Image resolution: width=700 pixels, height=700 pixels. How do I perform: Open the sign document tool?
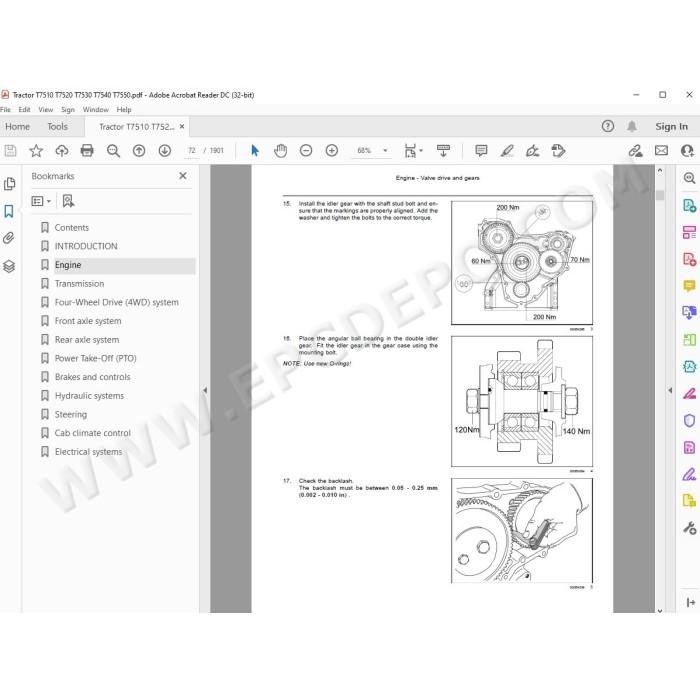tap(532, 151)
